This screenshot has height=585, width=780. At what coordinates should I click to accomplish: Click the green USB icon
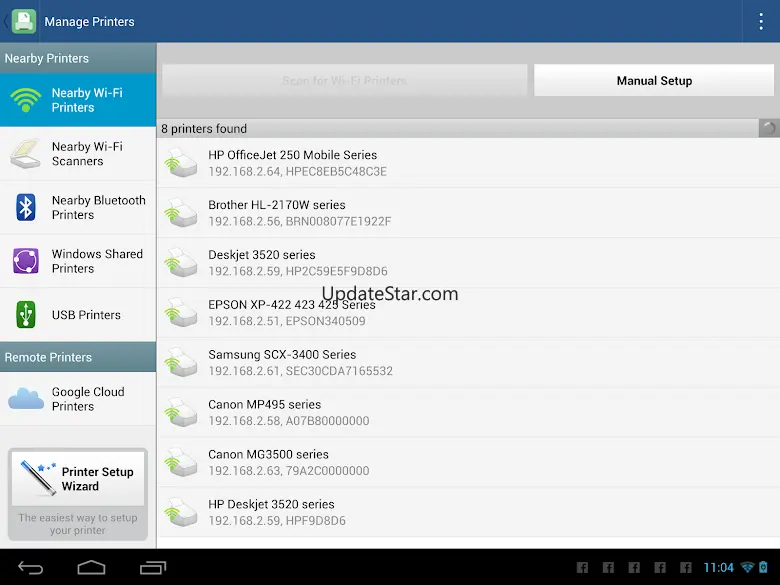click(25, 315)
